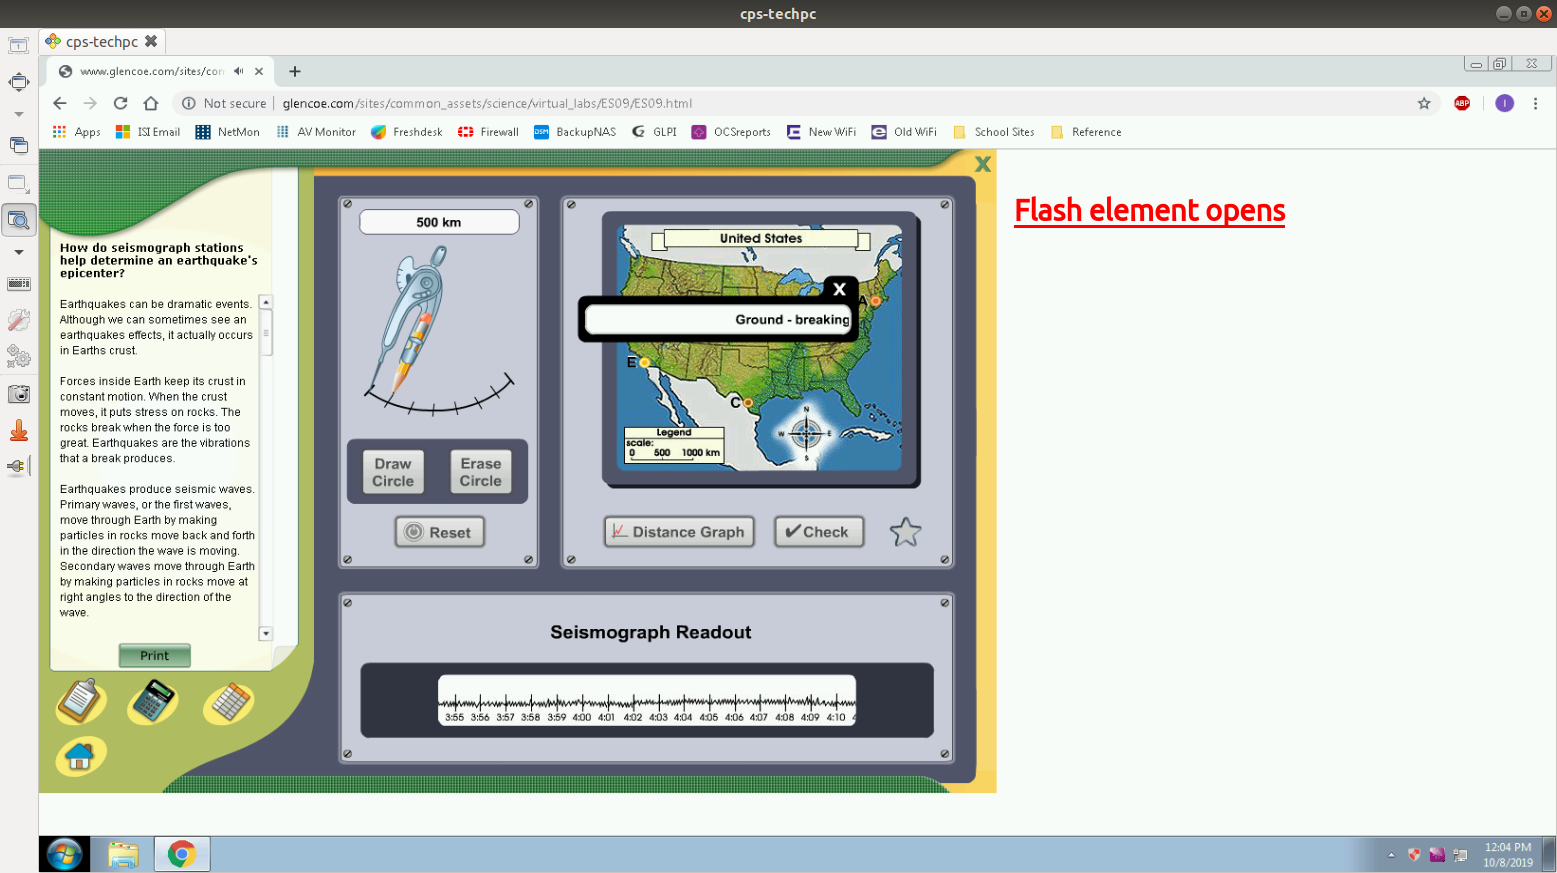This screenshot has height=873, width=1557.
Task: Open BackupNAS bookmark
Action: coord(575,132)
